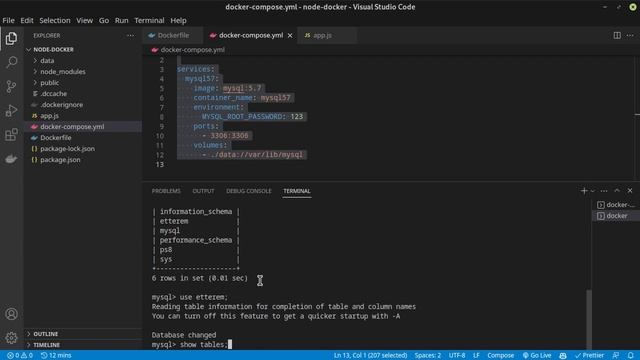The image size is (640, 360).
Task: Maximize the terminal panel size
Action: (617, 191)
